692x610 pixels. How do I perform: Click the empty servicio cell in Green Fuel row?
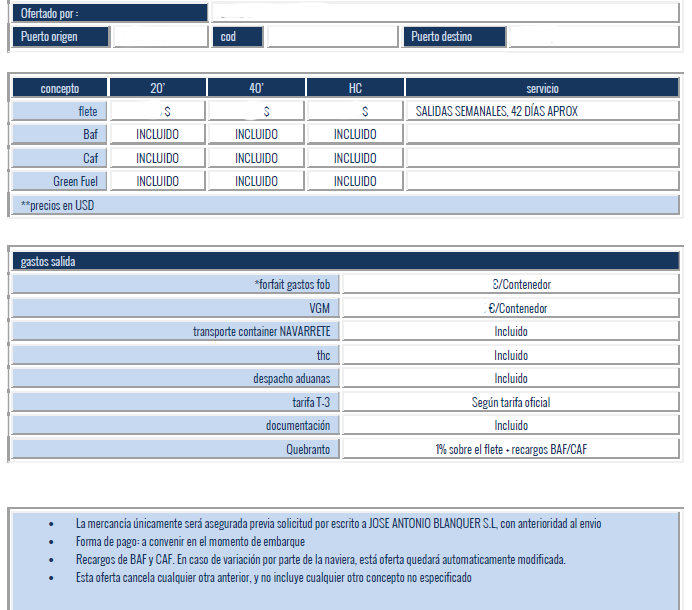[x=542, y=181]
